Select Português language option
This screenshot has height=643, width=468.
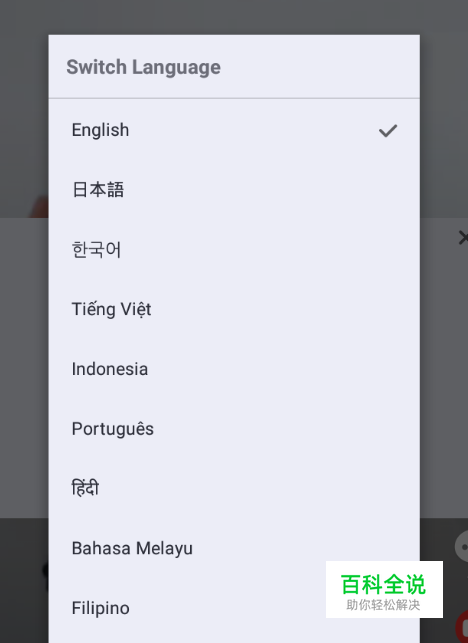234,429
